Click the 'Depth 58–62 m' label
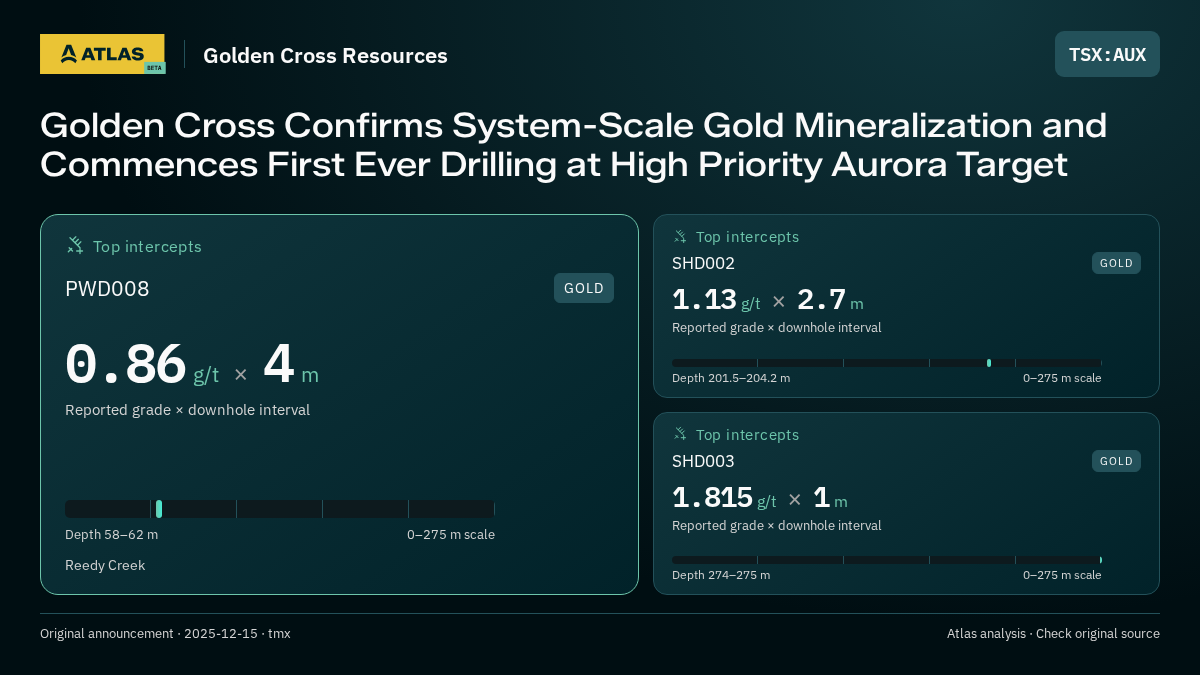Image resolution: width=1200 pixels, height=675 pixels. (x=111, y=534)
